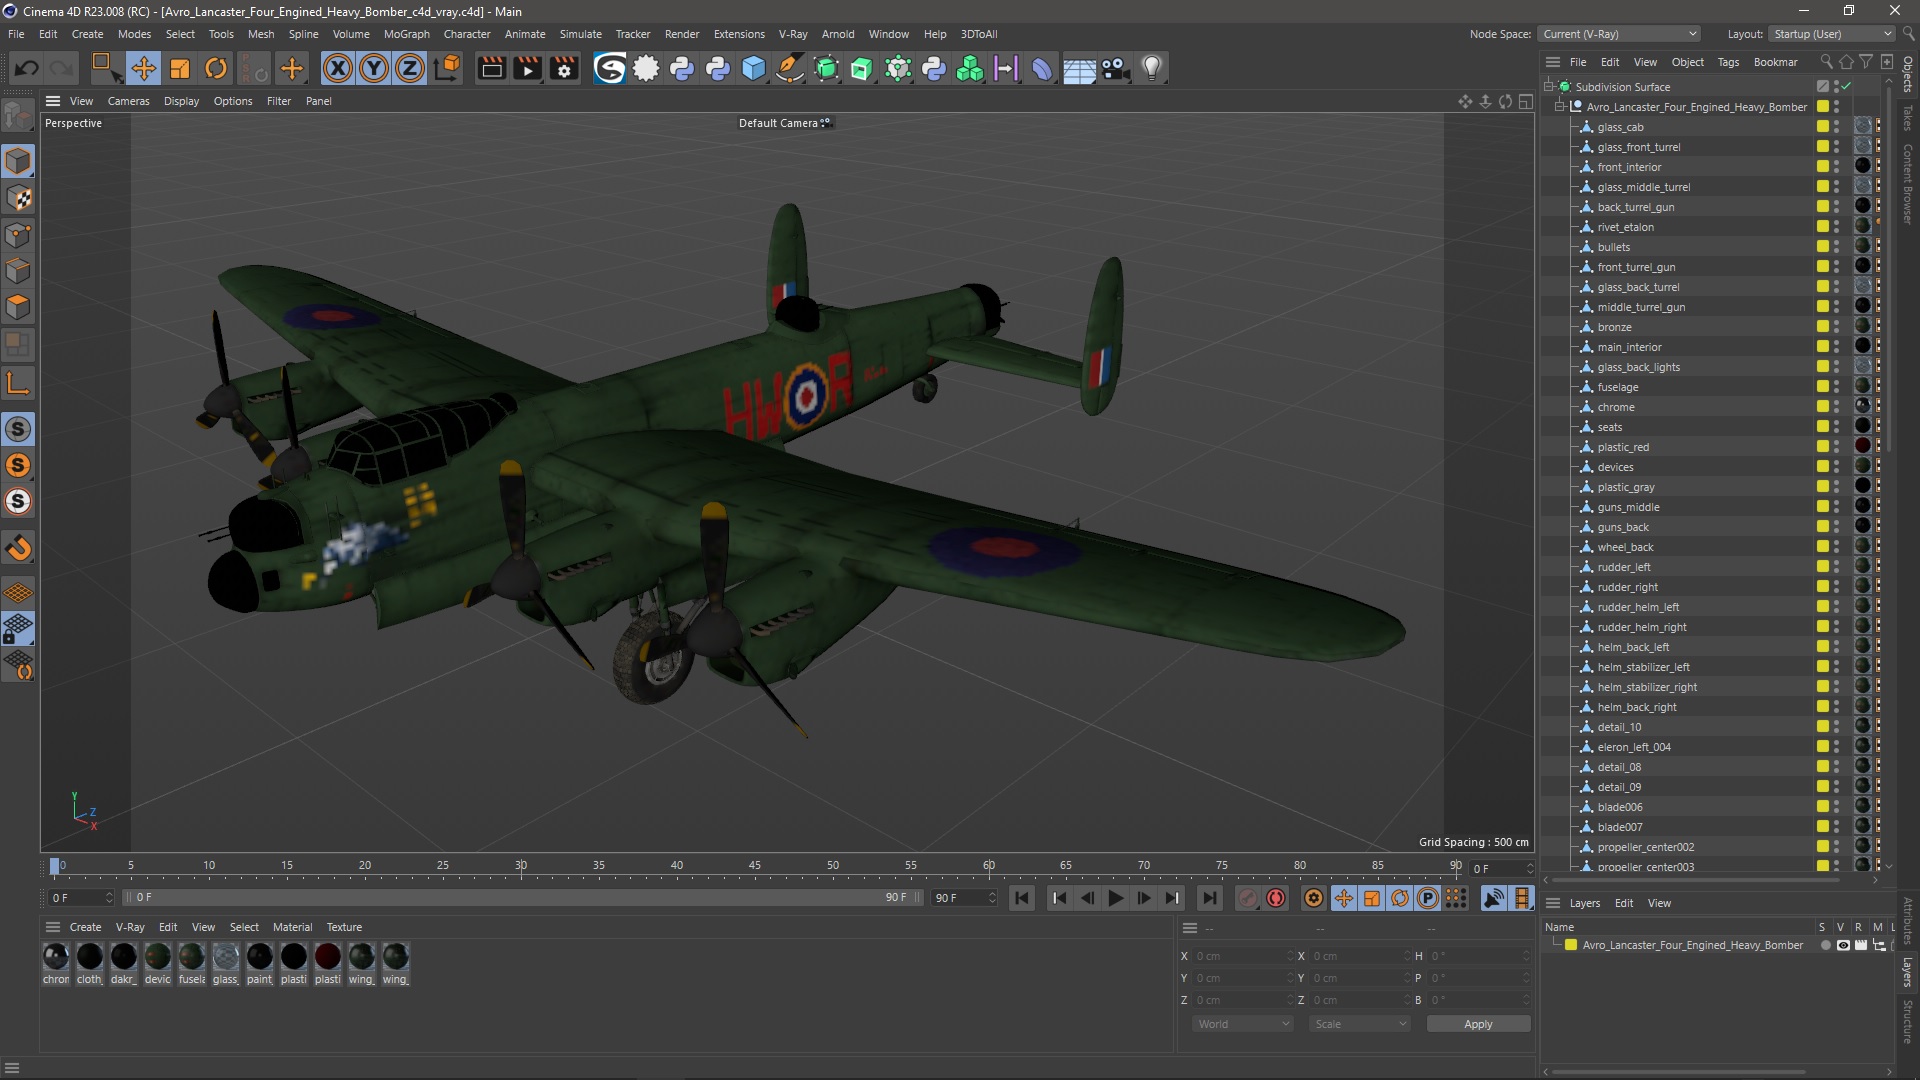Click the Make Editable icon in left toolbar
The height and width of the screenshot is (1080, 1920).
18,116
